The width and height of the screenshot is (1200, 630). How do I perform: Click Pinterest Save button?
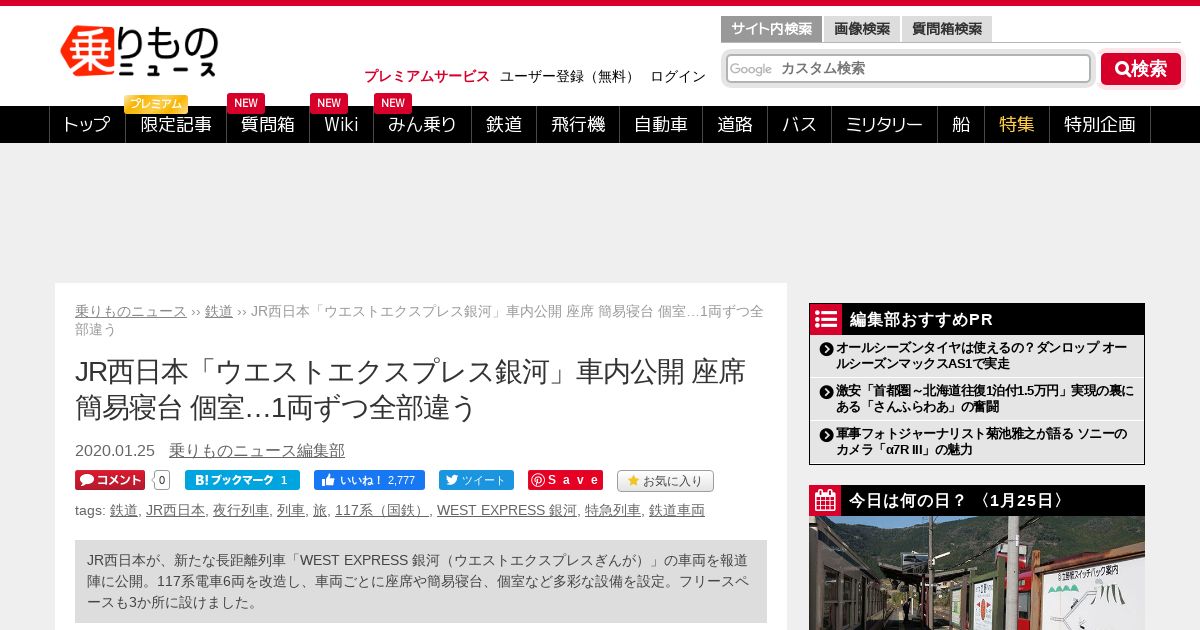click(x=565, y=480)
